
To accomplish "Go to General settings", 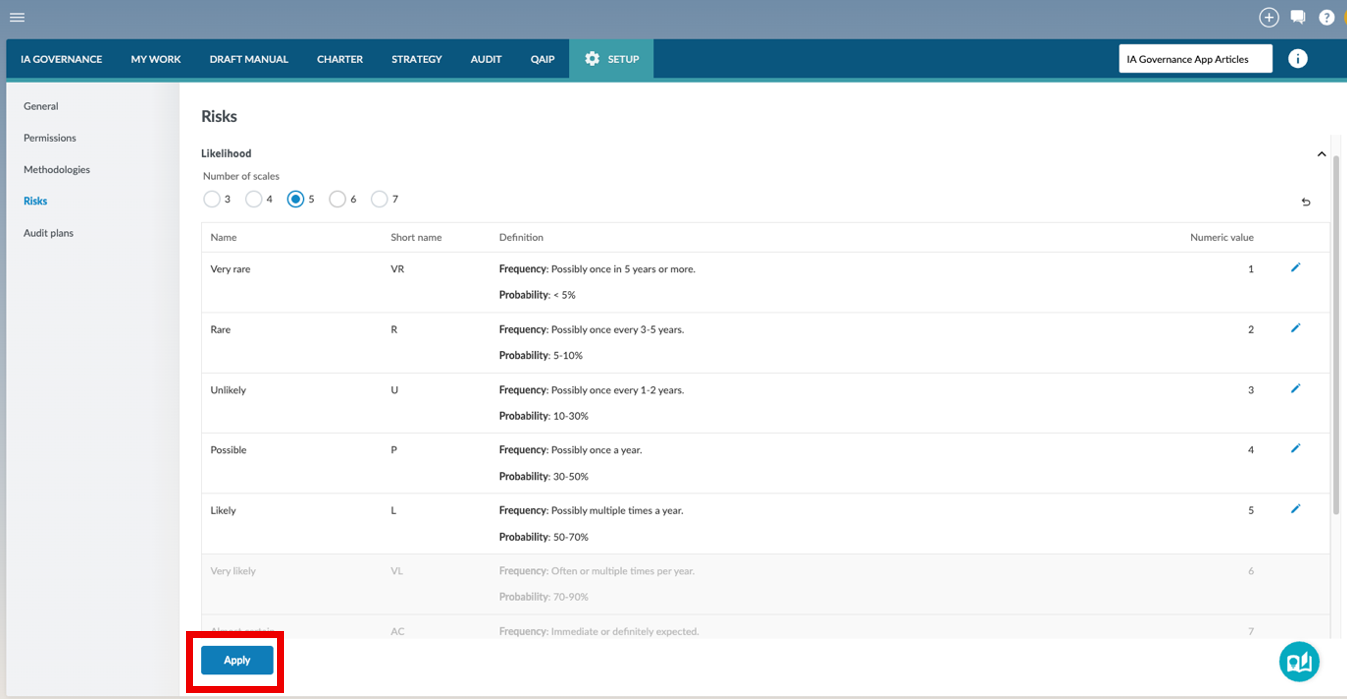I will (x=41, y=106).
